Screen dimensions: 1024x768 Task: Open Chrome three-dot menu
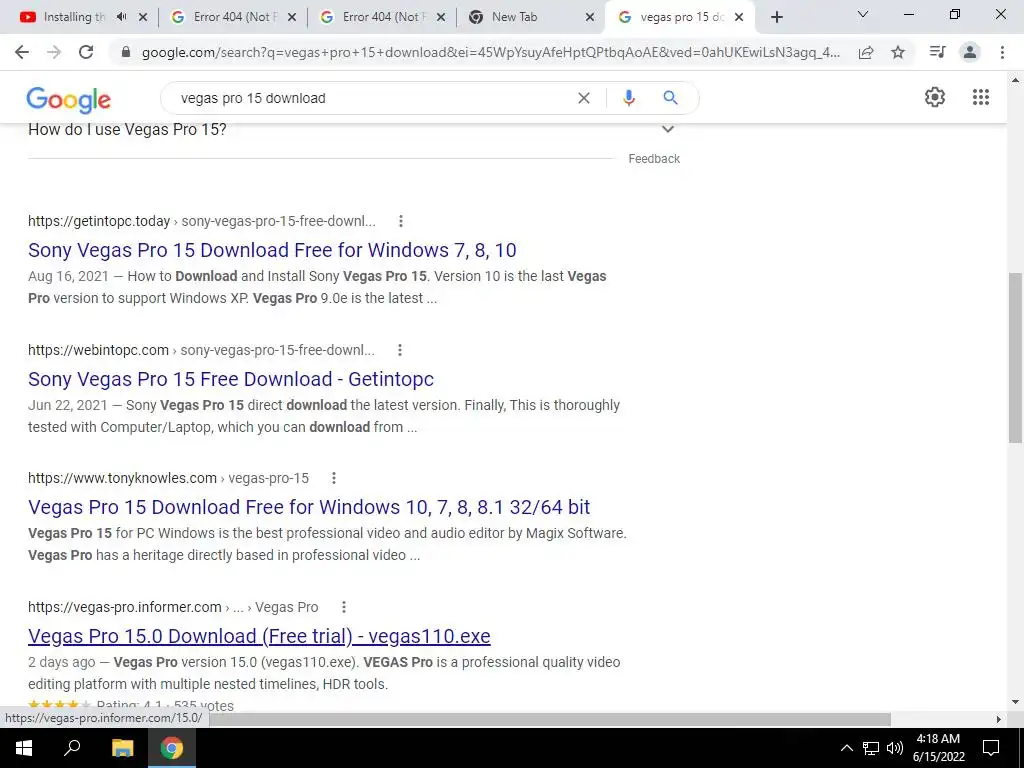(x=1002, y=52)
